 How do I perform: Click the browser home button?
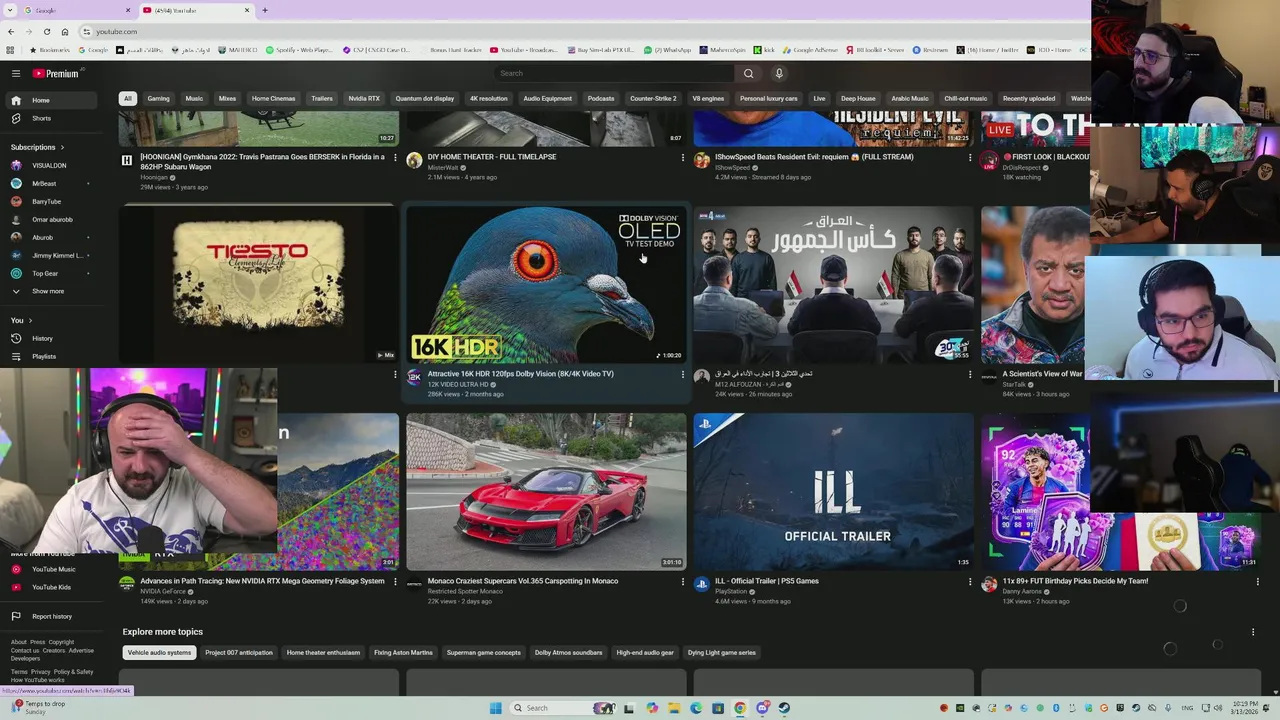coord(65,31)
